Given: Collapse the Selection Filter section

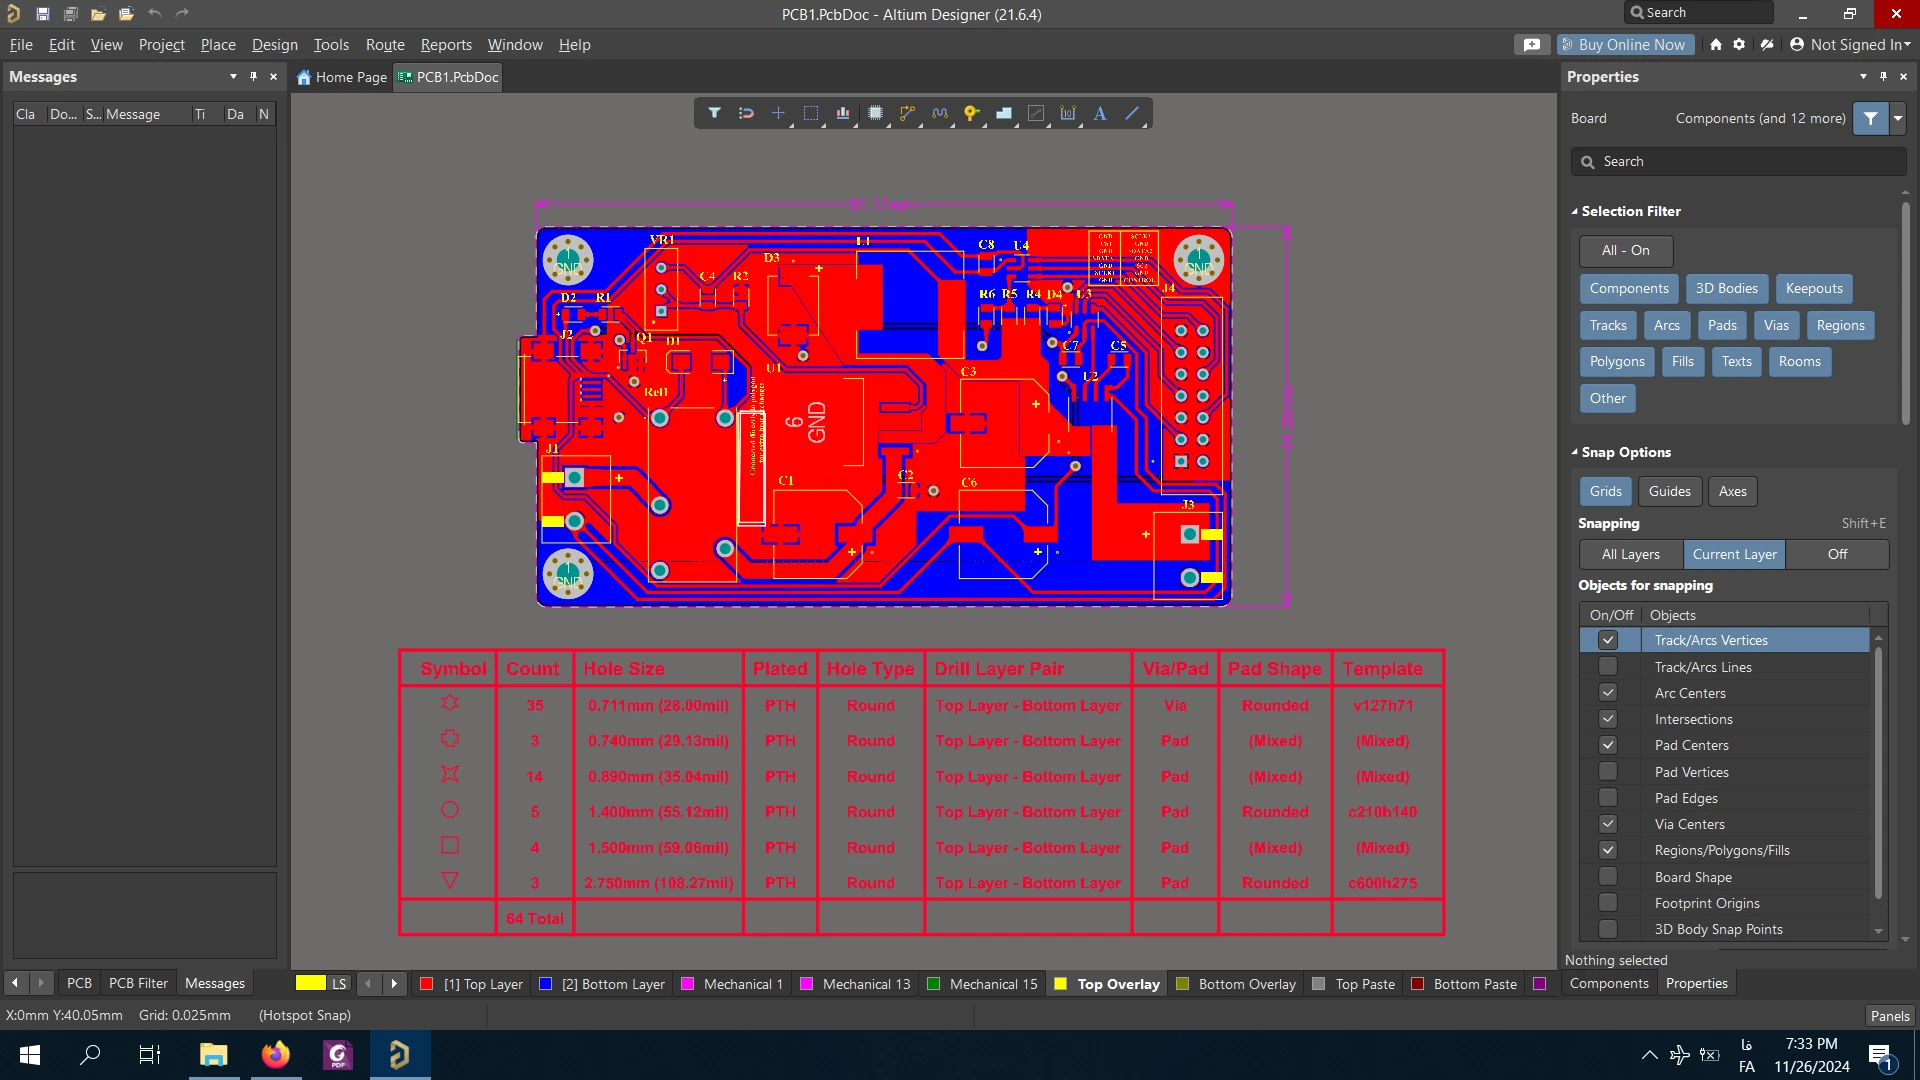Looking at the screenshot, I should click(x=1574, y=211).
